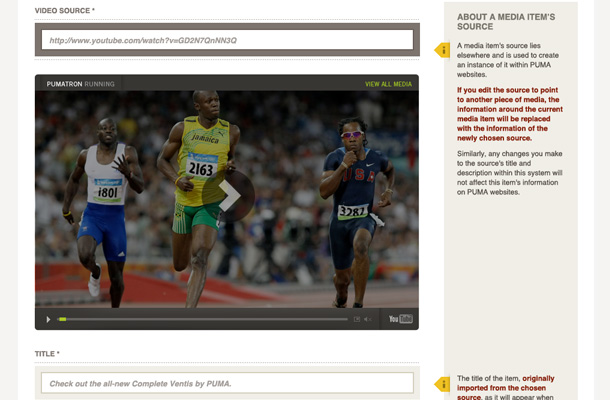Open YouTube via player logo
Image resolution: width=610 pixels, height=400 pixels.
401,319
